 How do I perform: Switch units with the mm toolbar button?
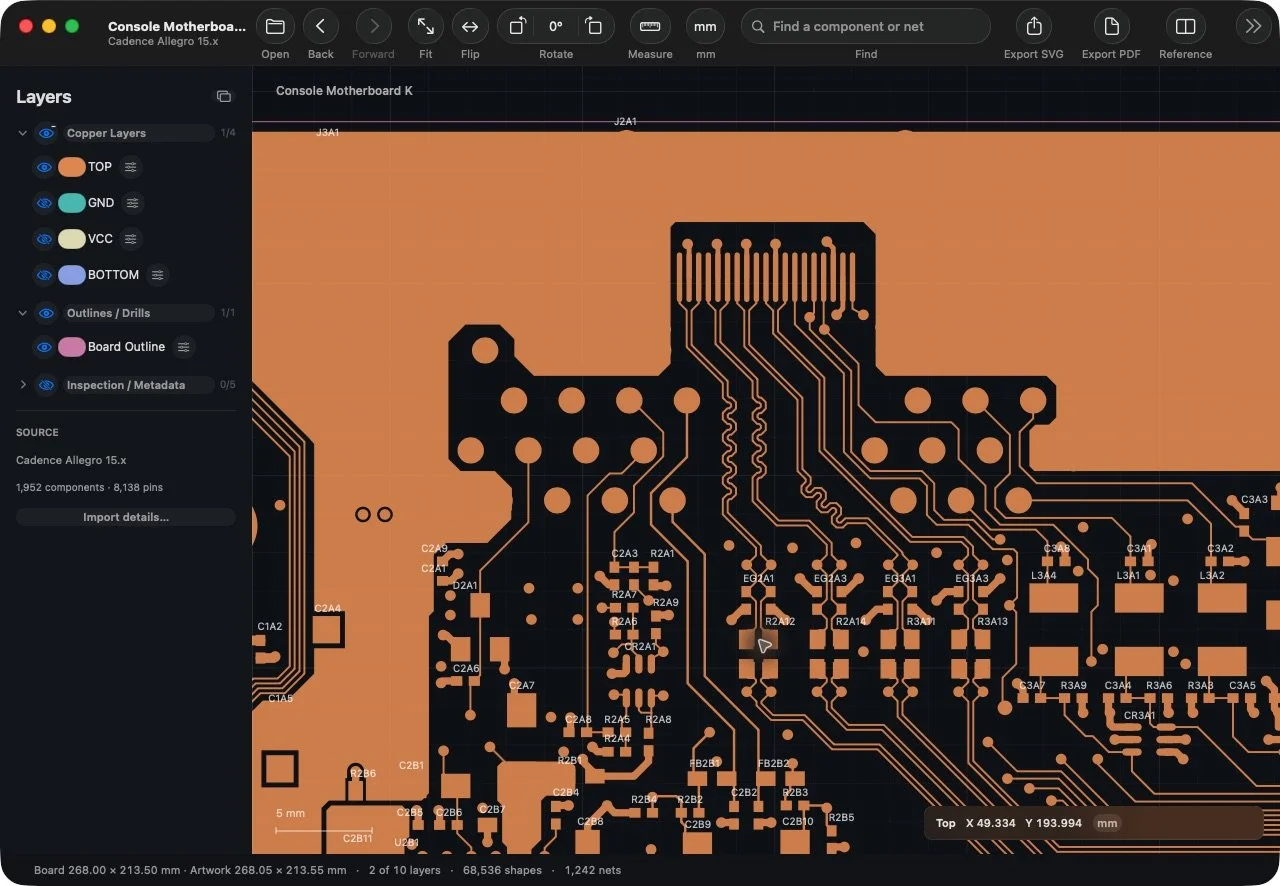point(705,27)
